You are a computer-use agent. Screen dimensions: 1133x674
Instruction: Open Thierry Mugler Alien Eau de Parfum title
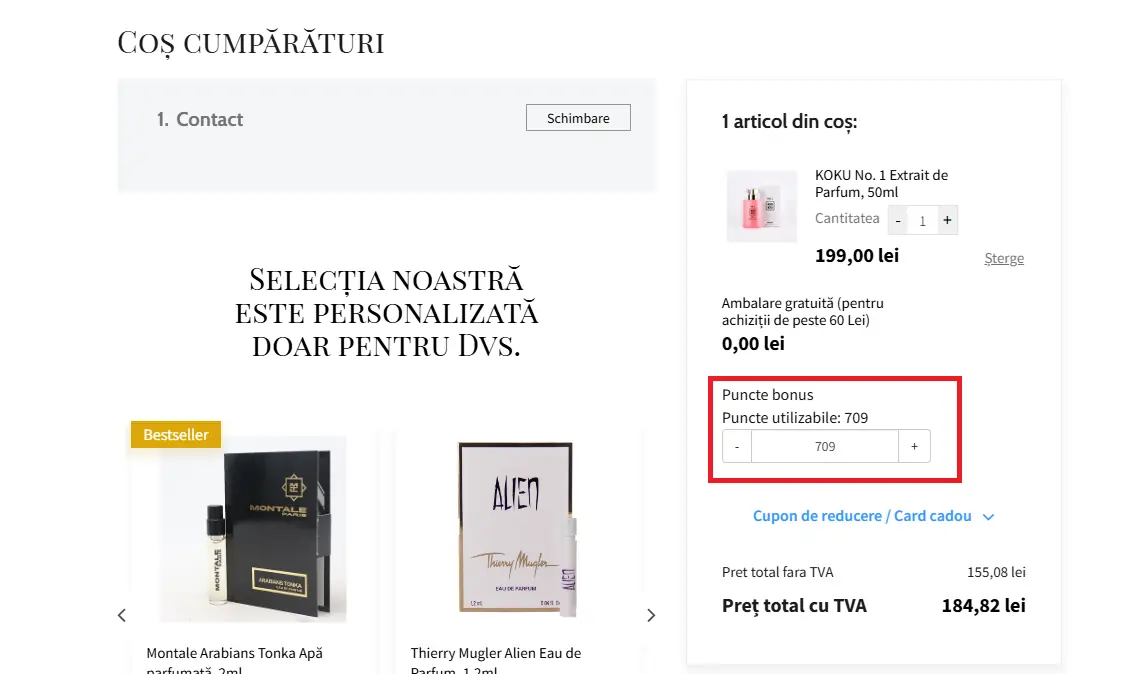point(496,661)
